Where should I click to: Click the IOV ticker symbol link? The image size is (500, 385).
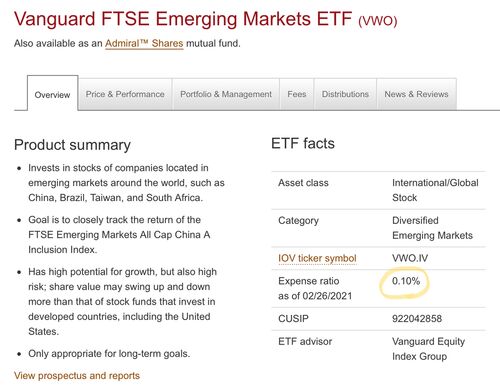(317, 258)
